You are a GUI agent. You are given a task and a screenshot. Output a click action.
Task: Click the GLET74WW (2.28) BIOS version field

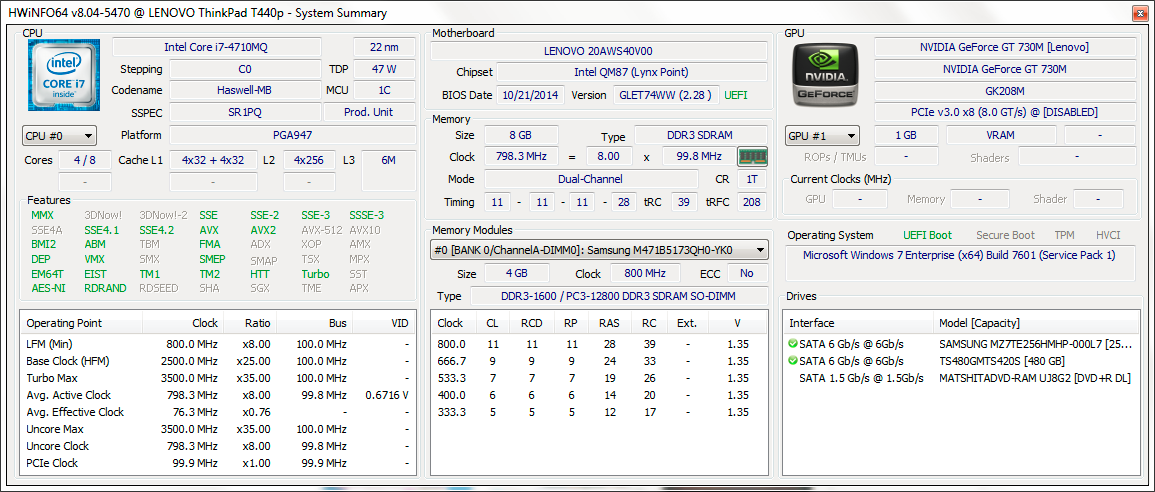tap(665, 95)
